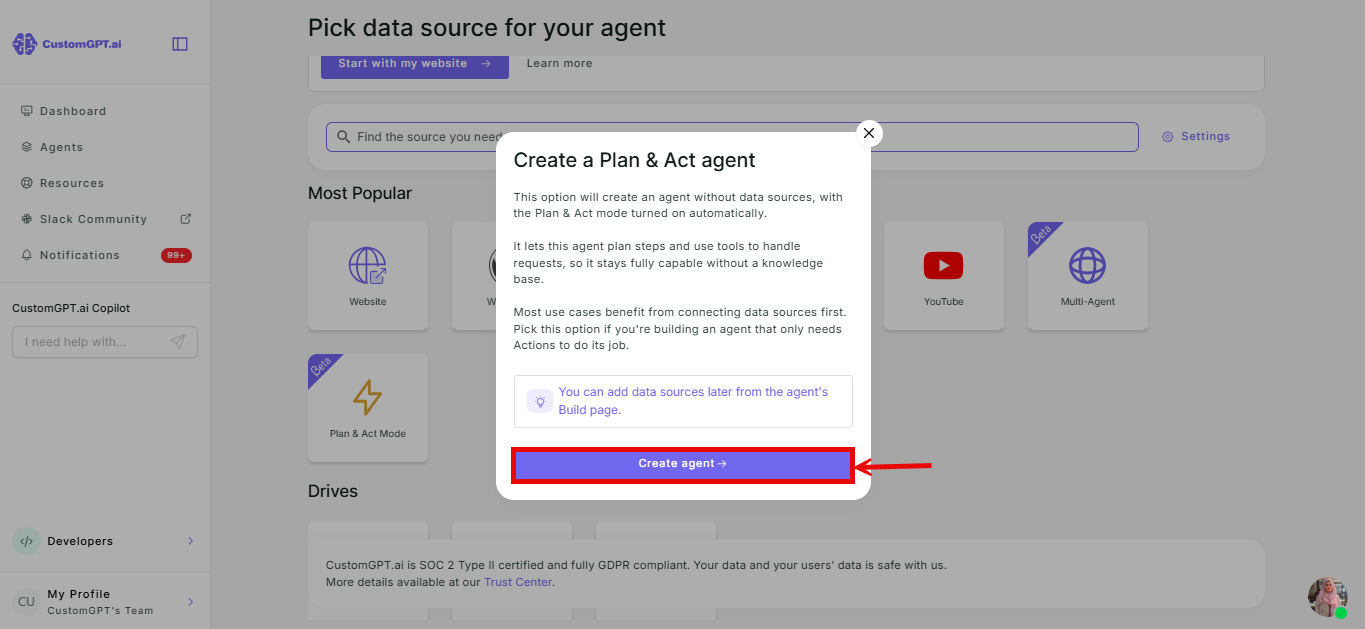
Task: Send Copilot message with paper-plane icon
Action: click(x=178, y=342)
